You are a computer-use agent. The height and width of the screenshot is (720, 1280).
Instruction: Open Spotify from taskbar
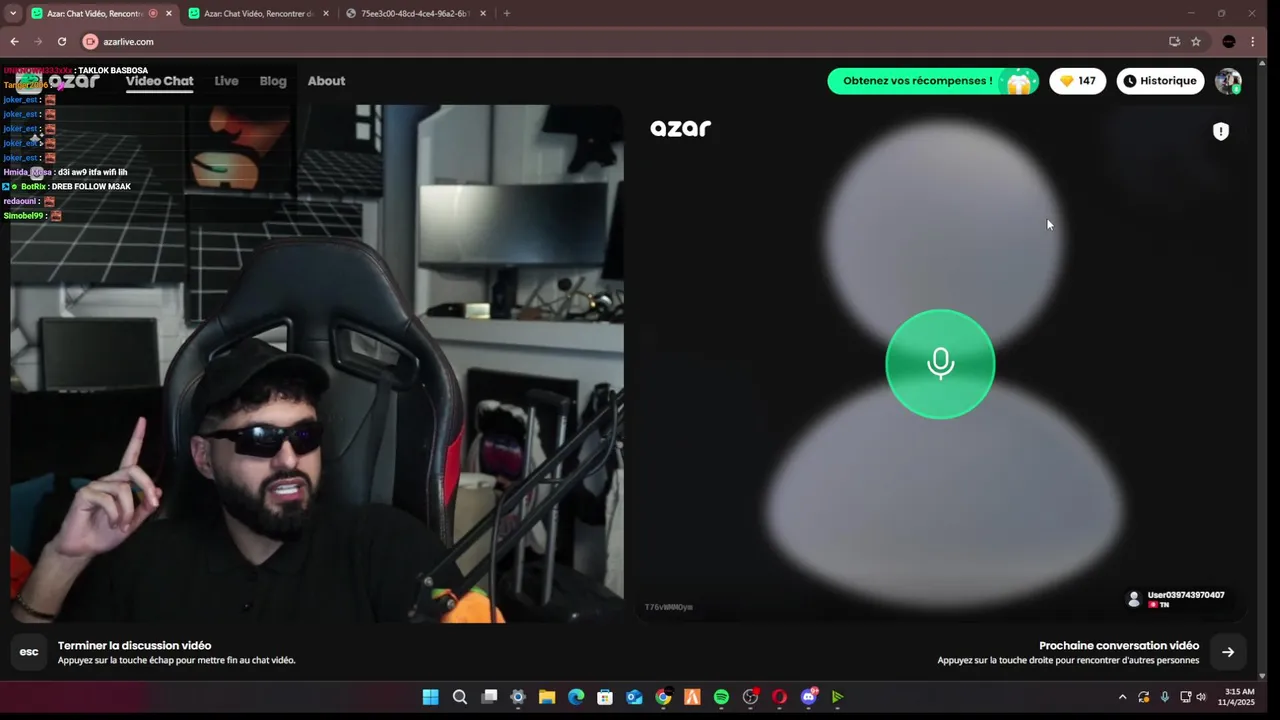721,697
